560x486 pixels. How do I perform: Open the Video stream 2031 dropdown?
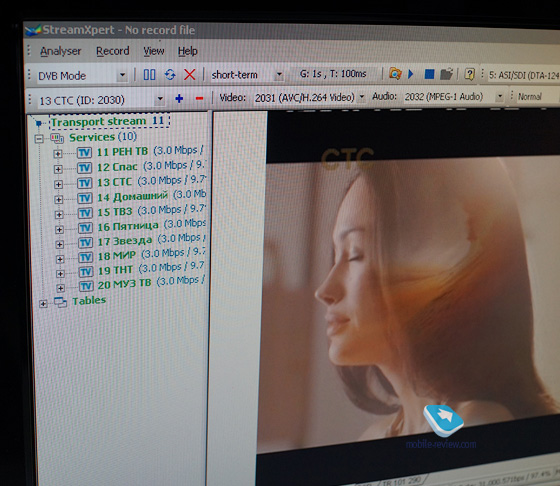coord(309,97)
